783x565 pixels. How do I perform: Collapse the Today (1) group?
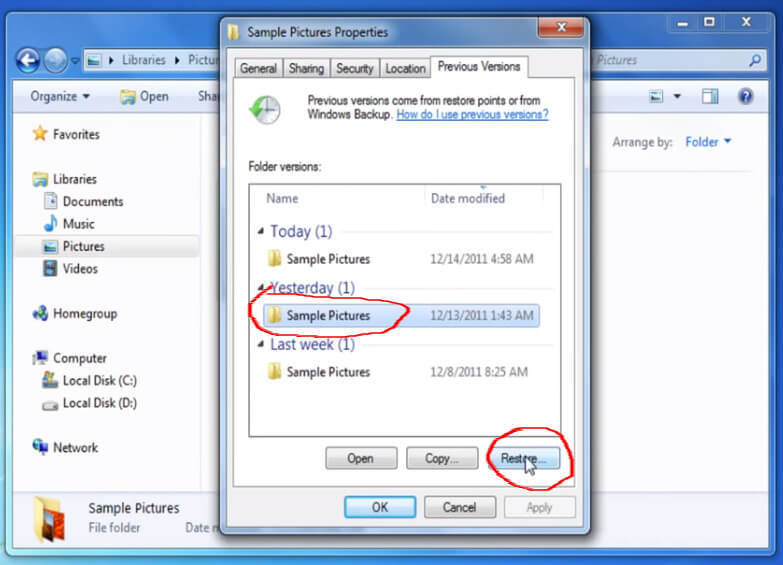tap(261, 231)
